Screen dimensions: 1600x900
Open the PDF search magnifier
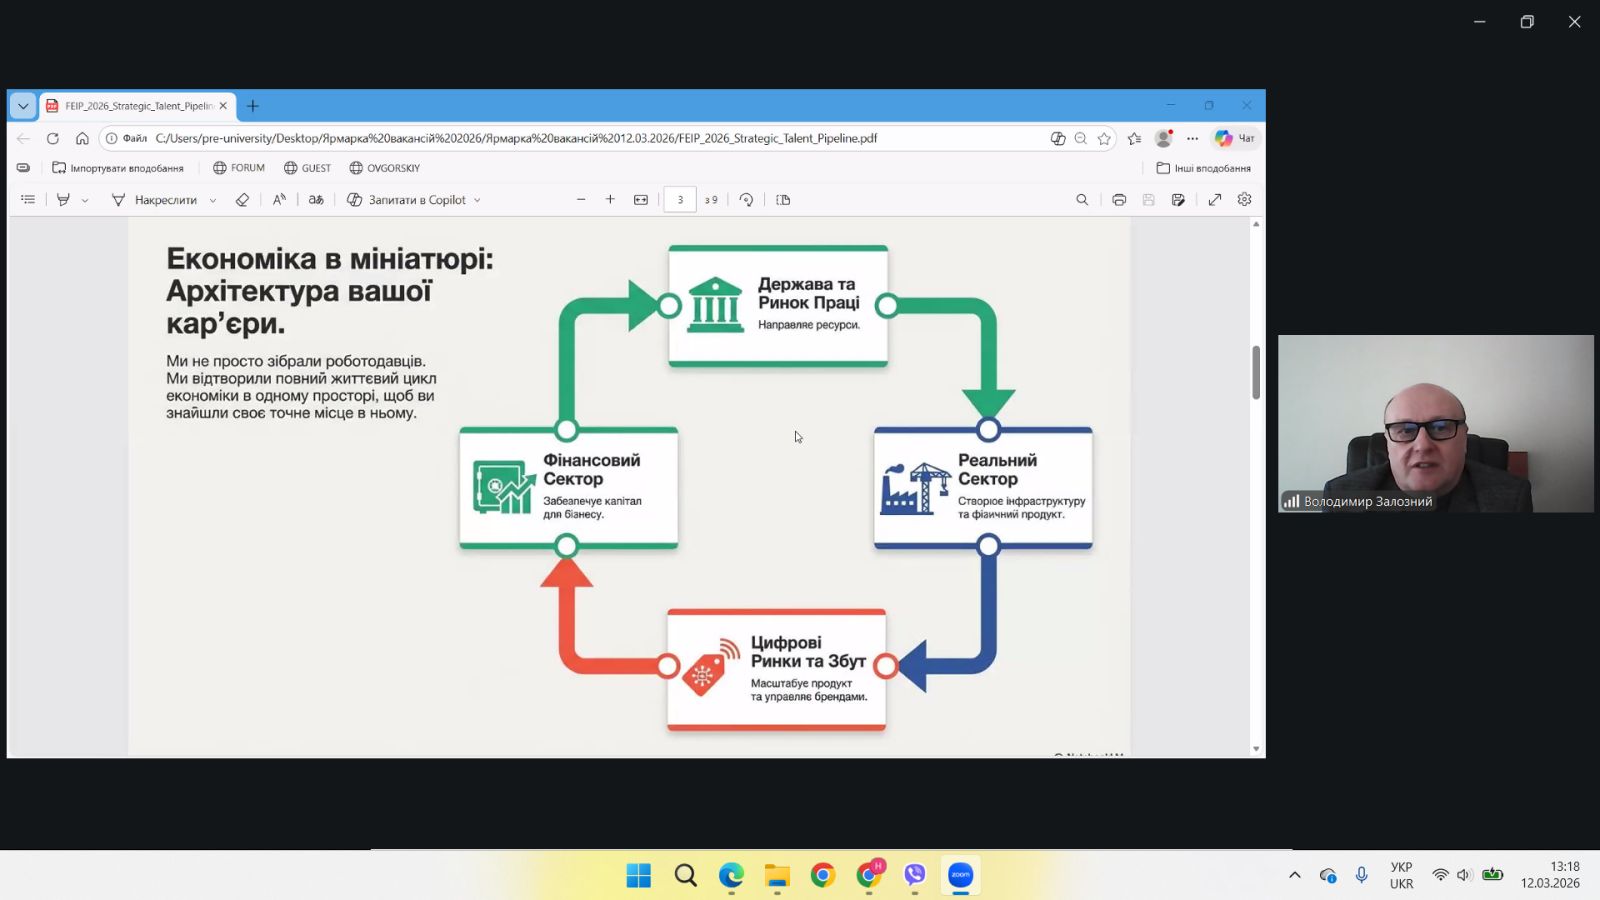[x=1082, y=200]
